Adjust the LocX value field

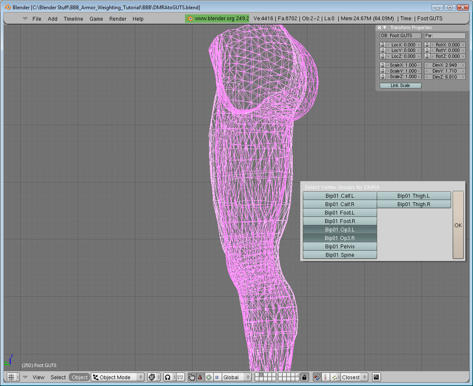(x=403, y=45)
